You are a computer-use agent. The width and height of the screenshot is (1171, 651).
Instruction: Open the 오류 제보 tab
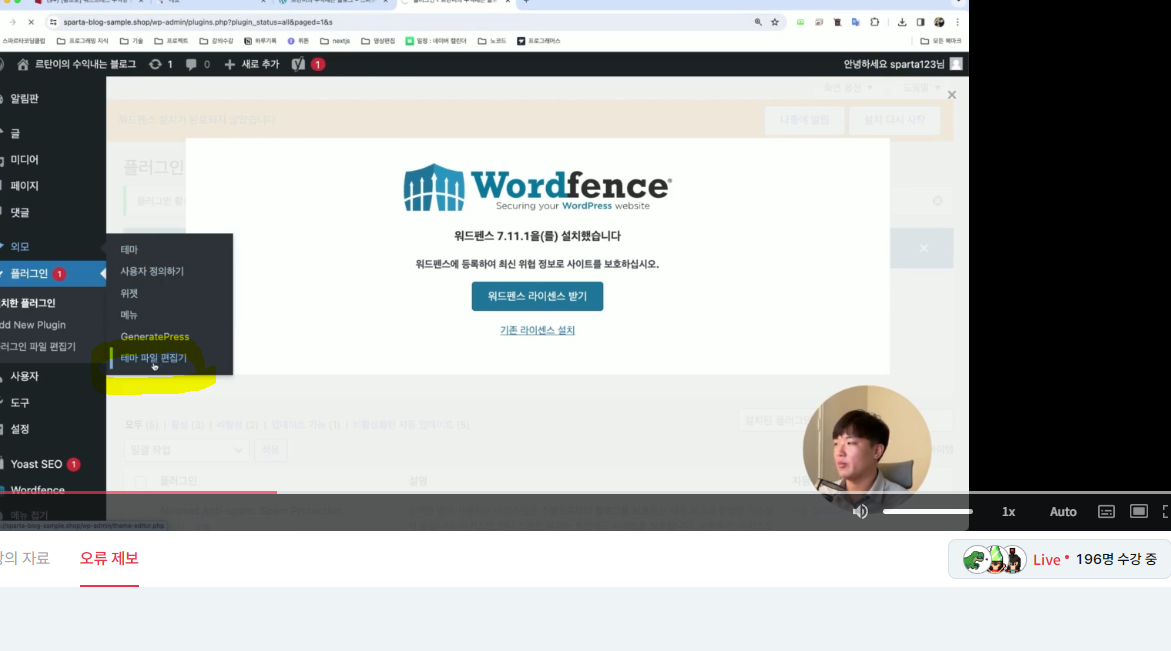[109, 558]
